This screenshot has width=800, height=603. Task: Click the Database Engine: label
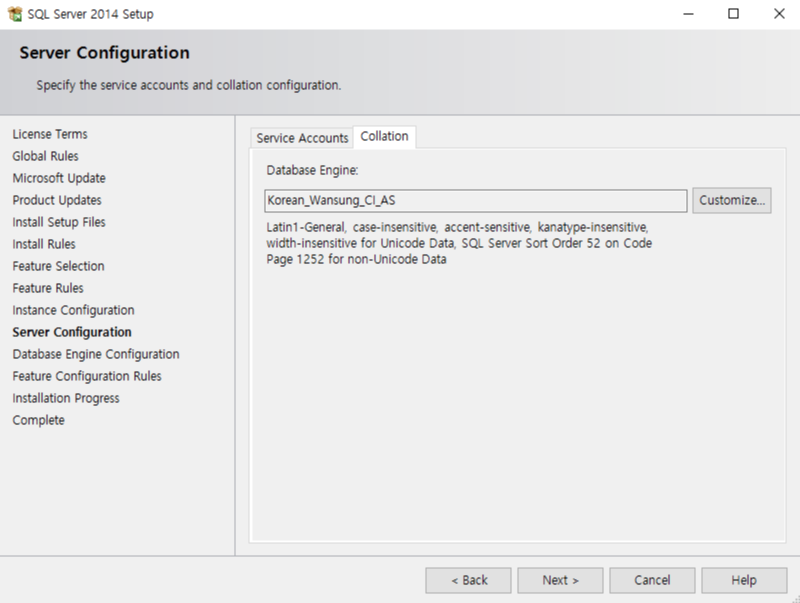coord(312,170)
